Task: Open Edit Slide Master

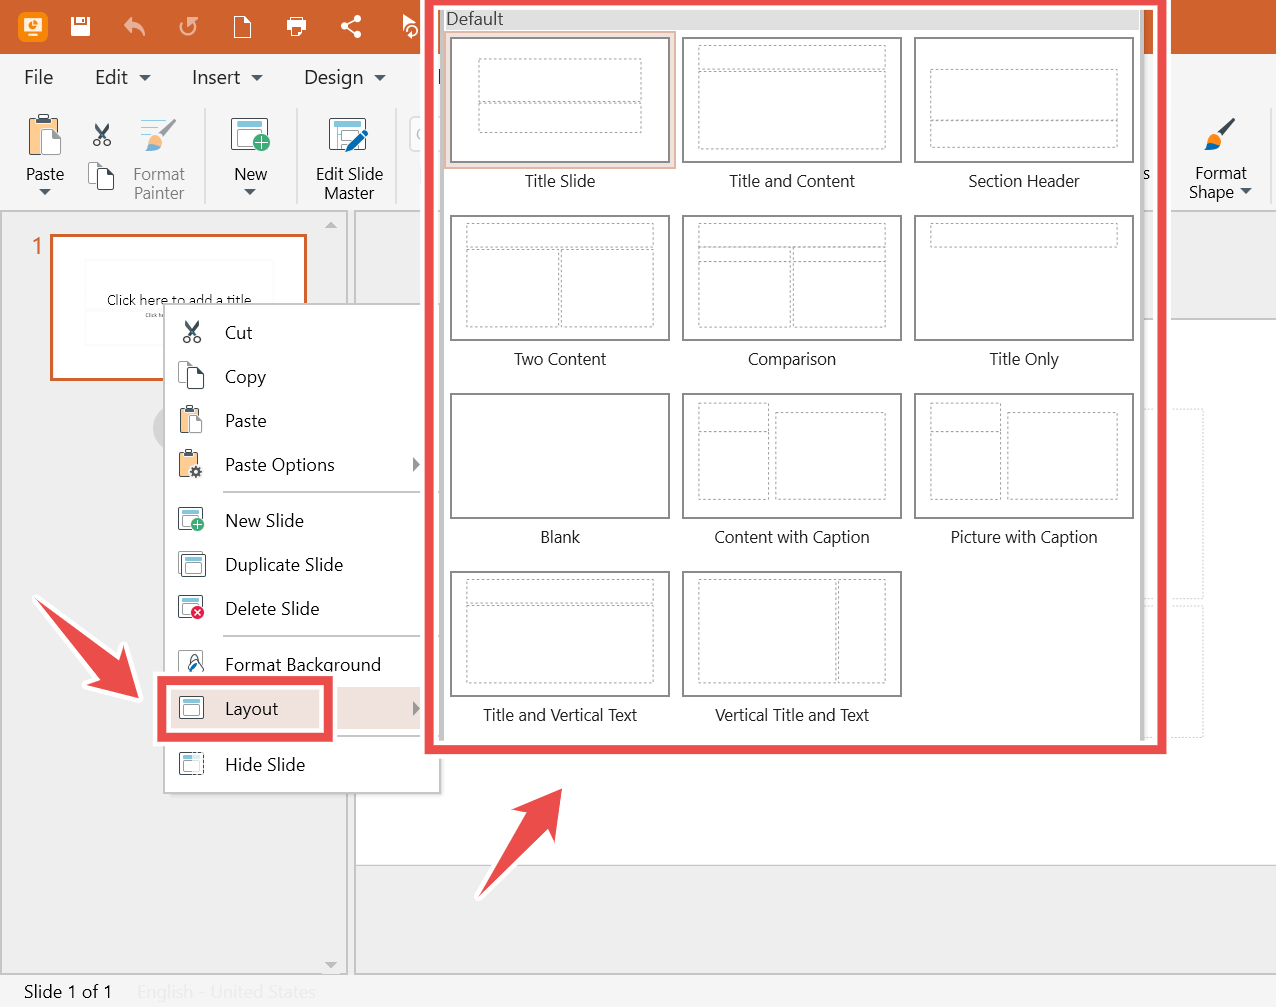Action: [x=348, y=155]
